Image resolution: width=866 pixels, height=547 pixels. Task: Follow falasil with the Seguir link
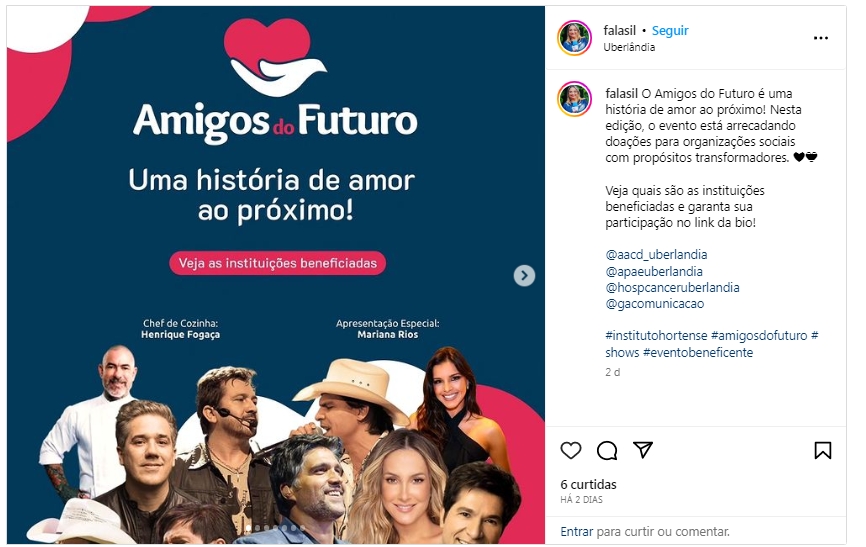tap(670, 30)
